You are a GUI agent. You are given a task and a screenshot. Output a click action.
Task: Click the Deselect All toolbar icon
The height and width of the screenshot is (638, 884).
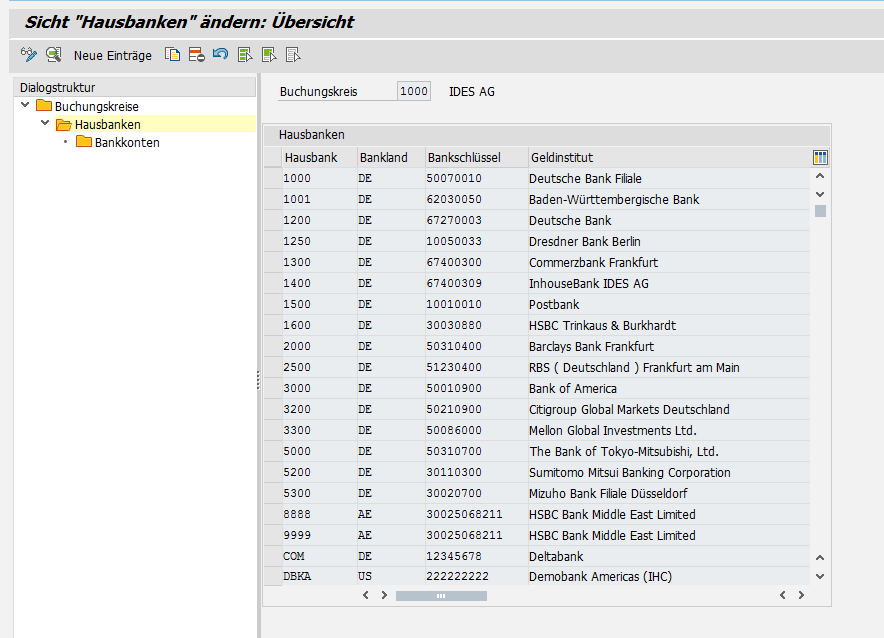tap(292, 55)
